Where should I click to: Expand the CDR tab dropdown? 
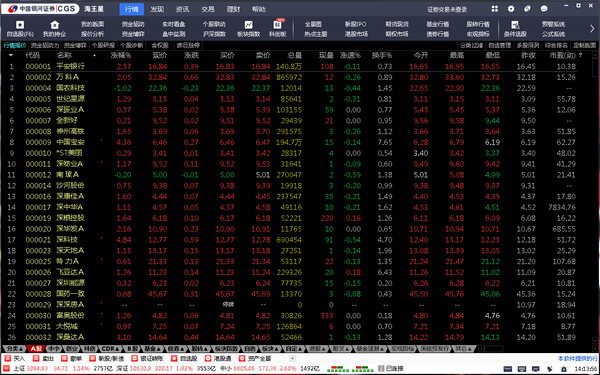click(x=111, y=349)
